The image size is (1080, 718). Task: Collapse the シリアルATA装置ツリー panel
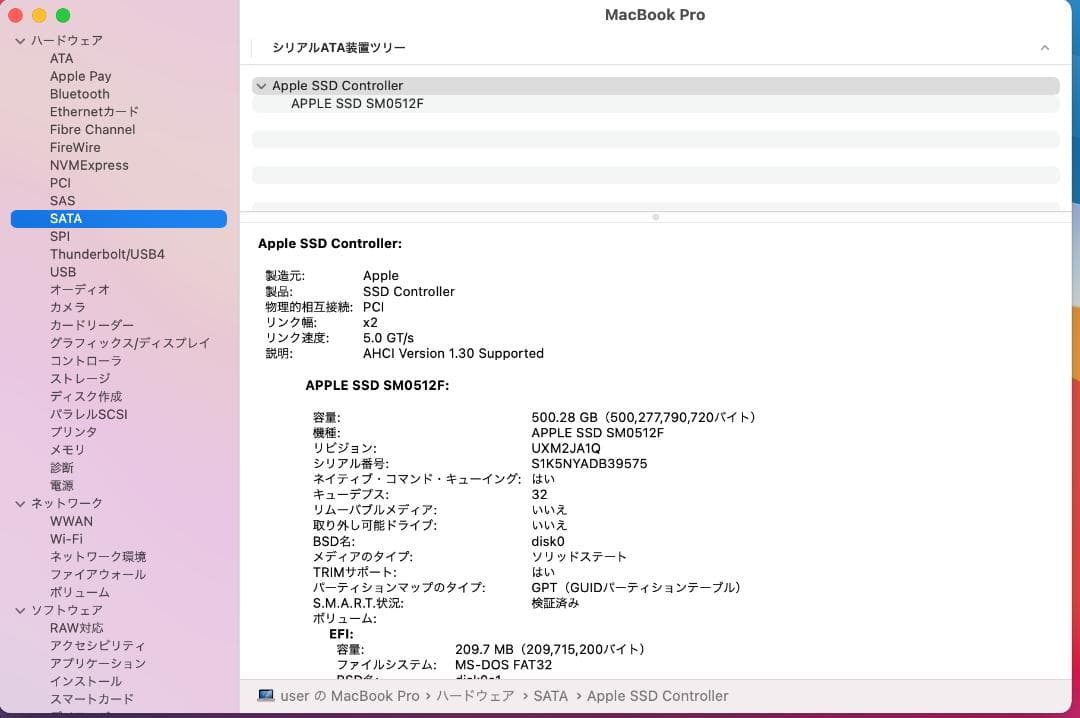pos(1045,47)
